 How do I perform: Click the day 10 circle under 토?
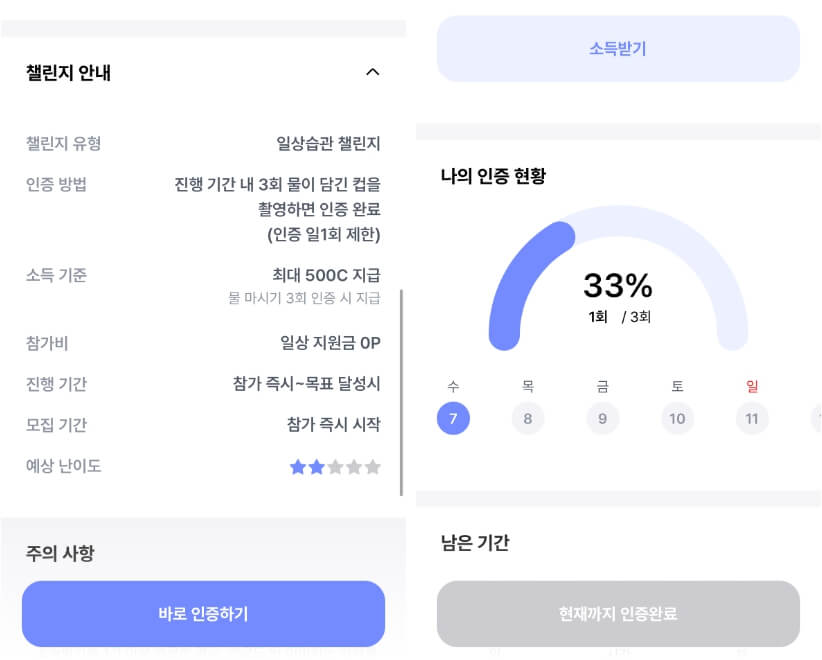[677, 418]
